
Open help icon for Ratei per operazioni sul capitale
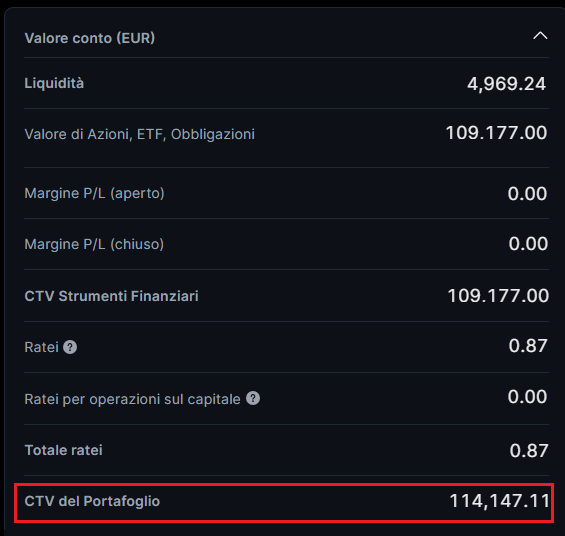[253, 398]
